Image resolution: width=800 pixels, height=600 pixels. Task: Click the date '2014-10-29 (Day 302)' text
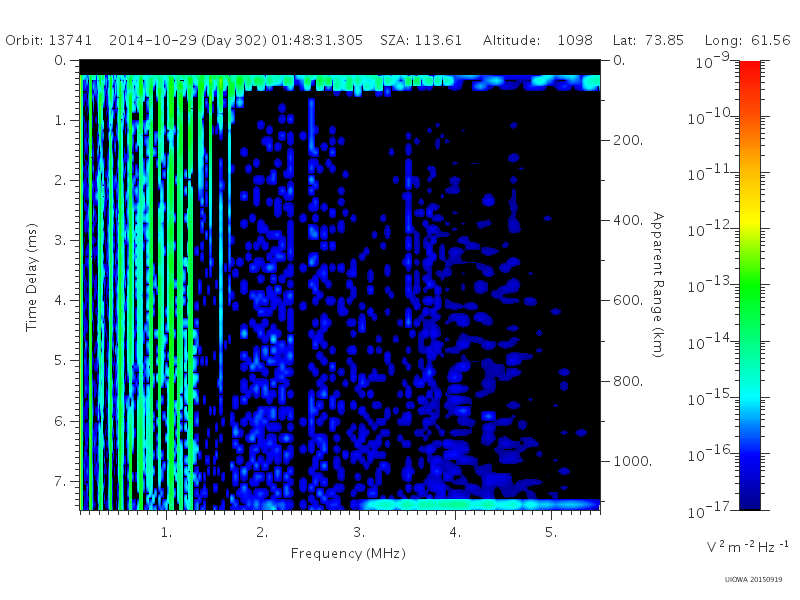coord(188,40)
